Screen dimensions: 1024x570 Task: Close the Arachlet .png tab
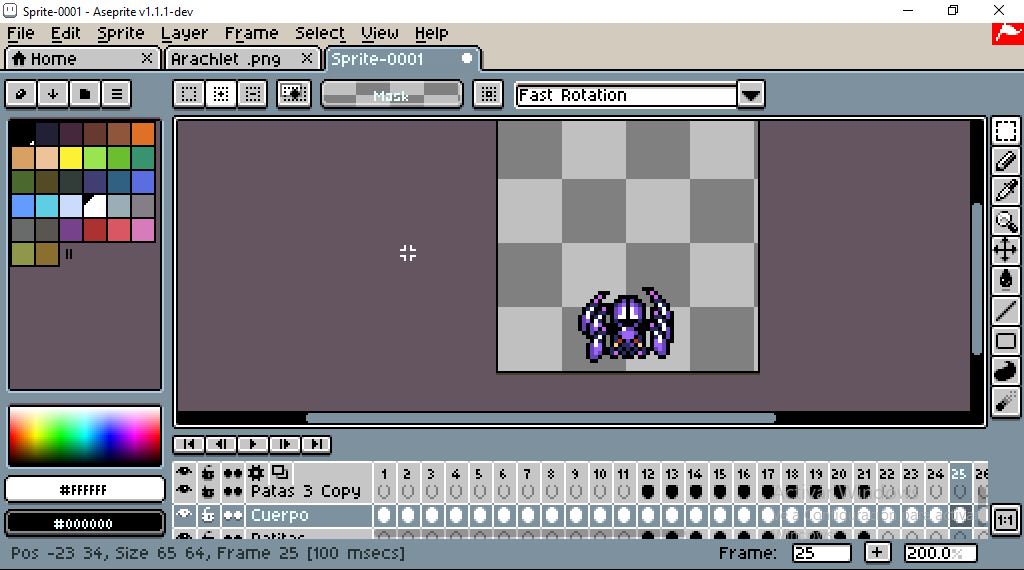(306, 58)
